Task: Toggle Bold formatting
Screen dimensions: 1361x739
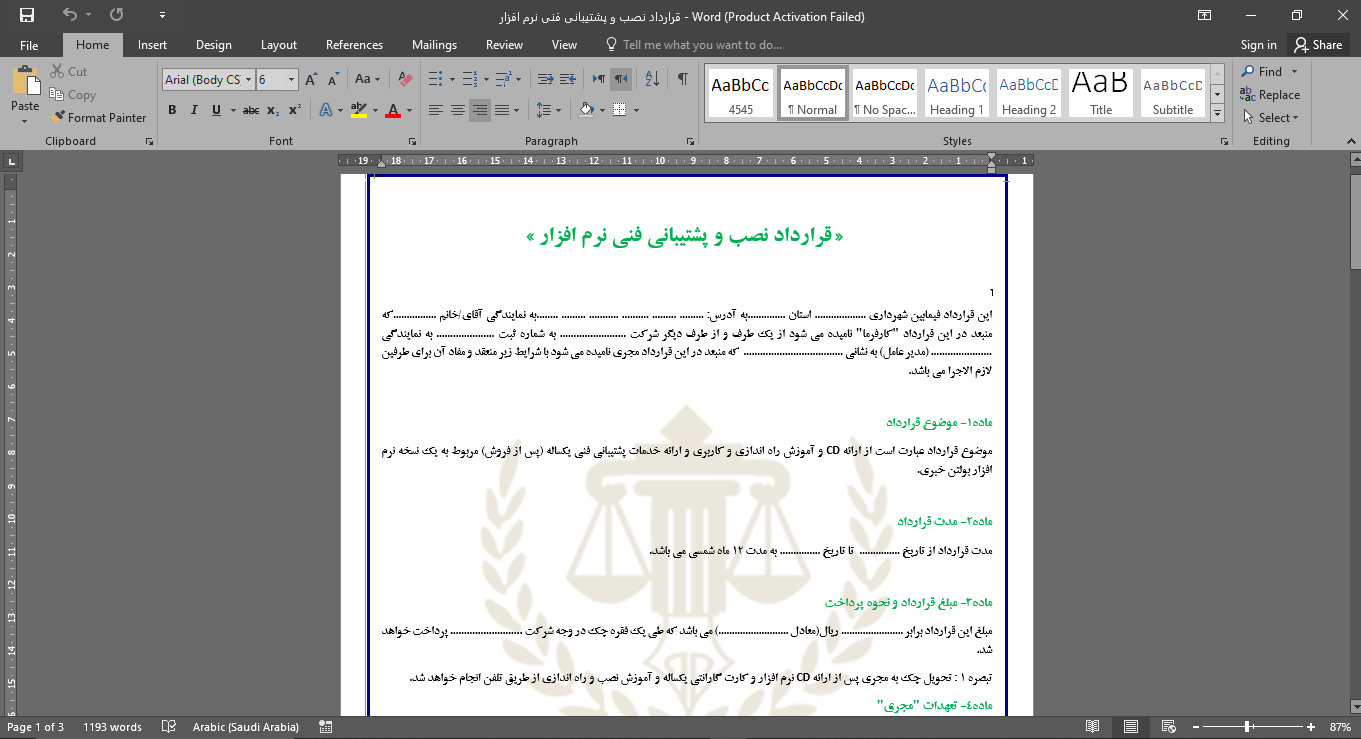Action: tap(172, 110)
